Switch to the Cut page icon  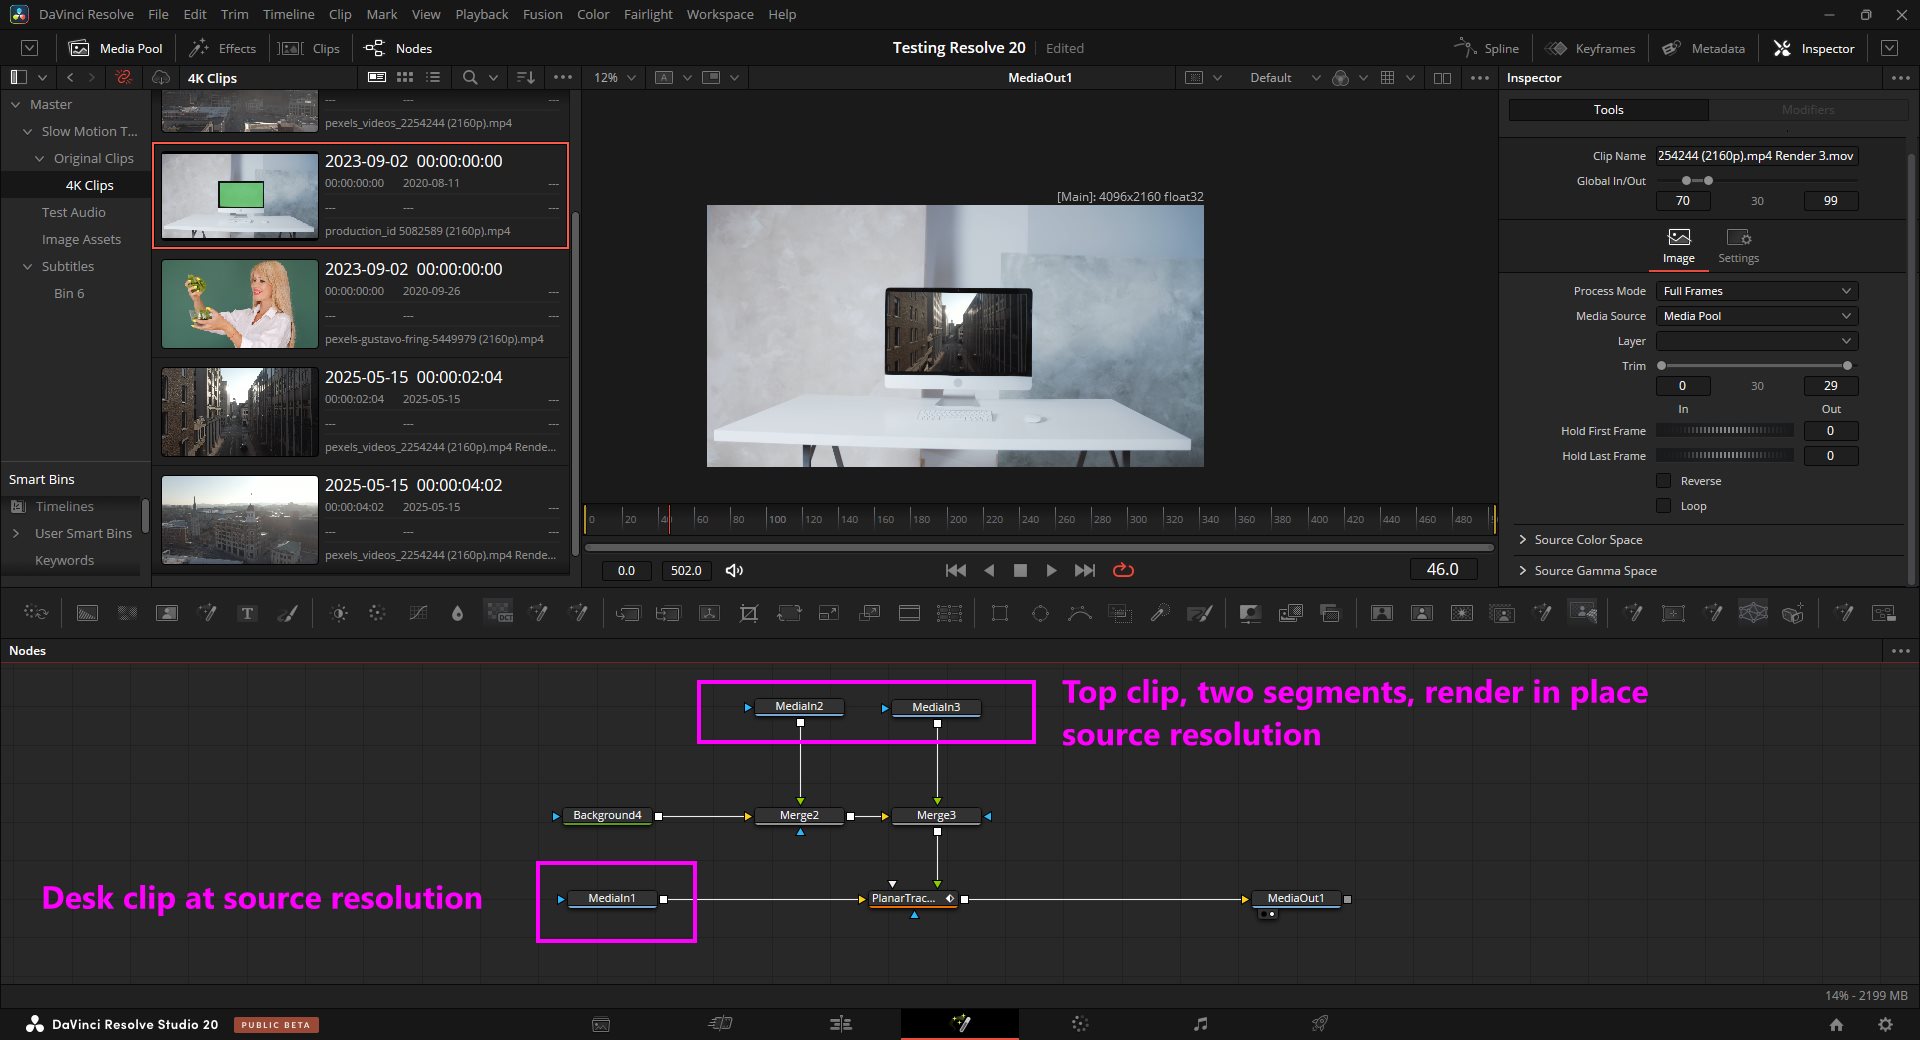720,1024
